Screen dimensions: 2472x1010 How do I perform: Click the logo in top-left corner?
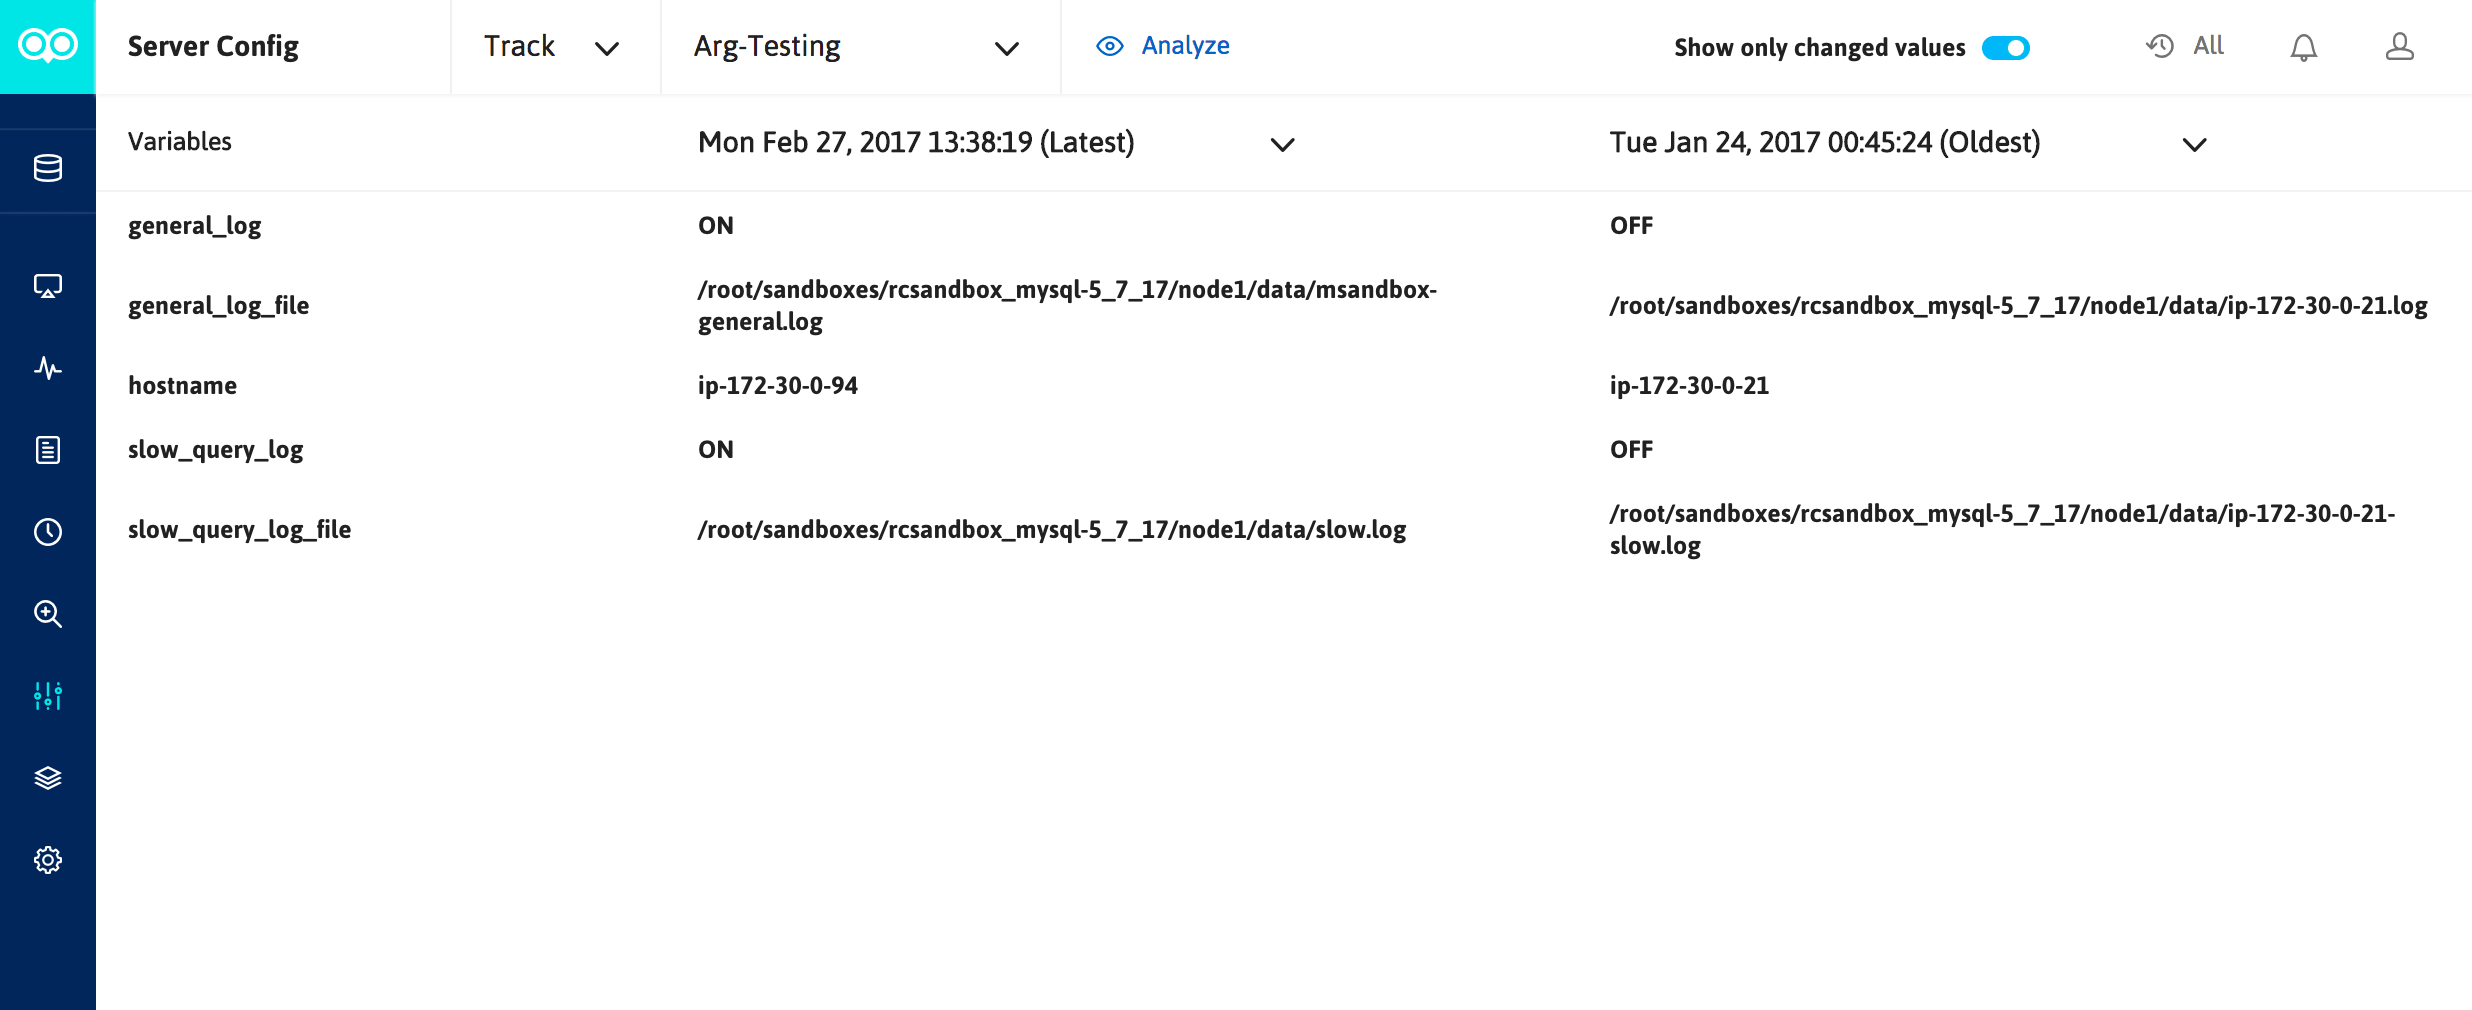48,46
